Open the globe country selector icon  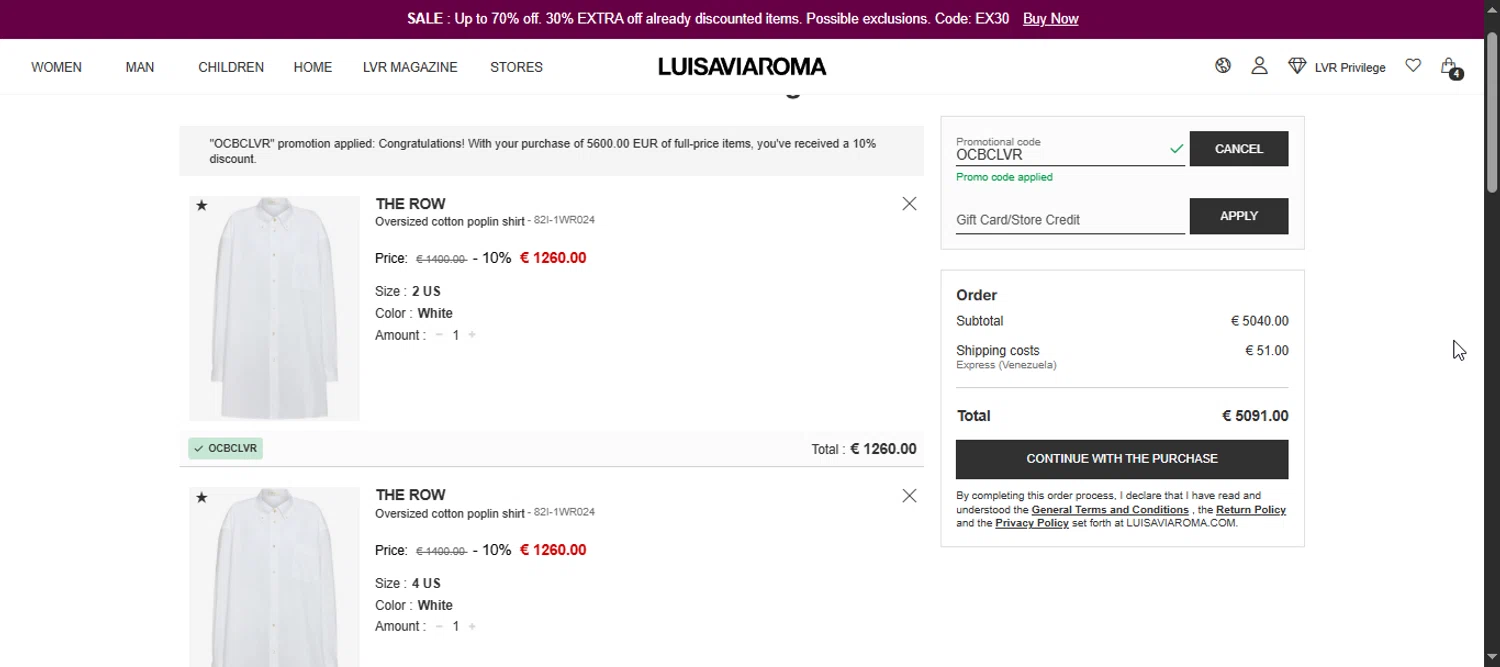tap(1223, 66)
